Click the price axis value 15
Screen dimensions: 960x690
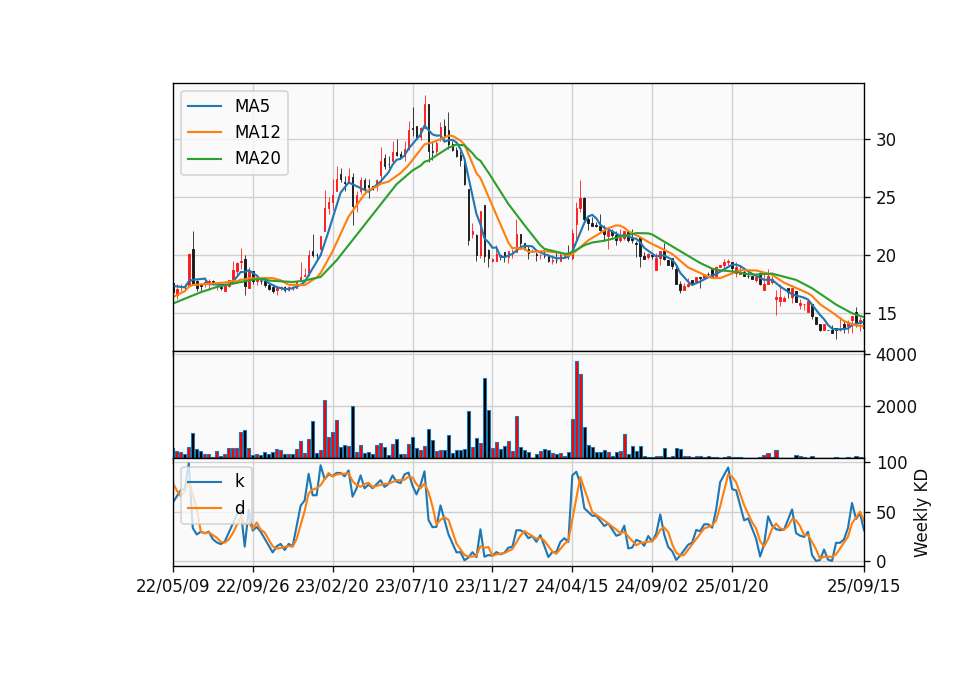click(885, 314)
